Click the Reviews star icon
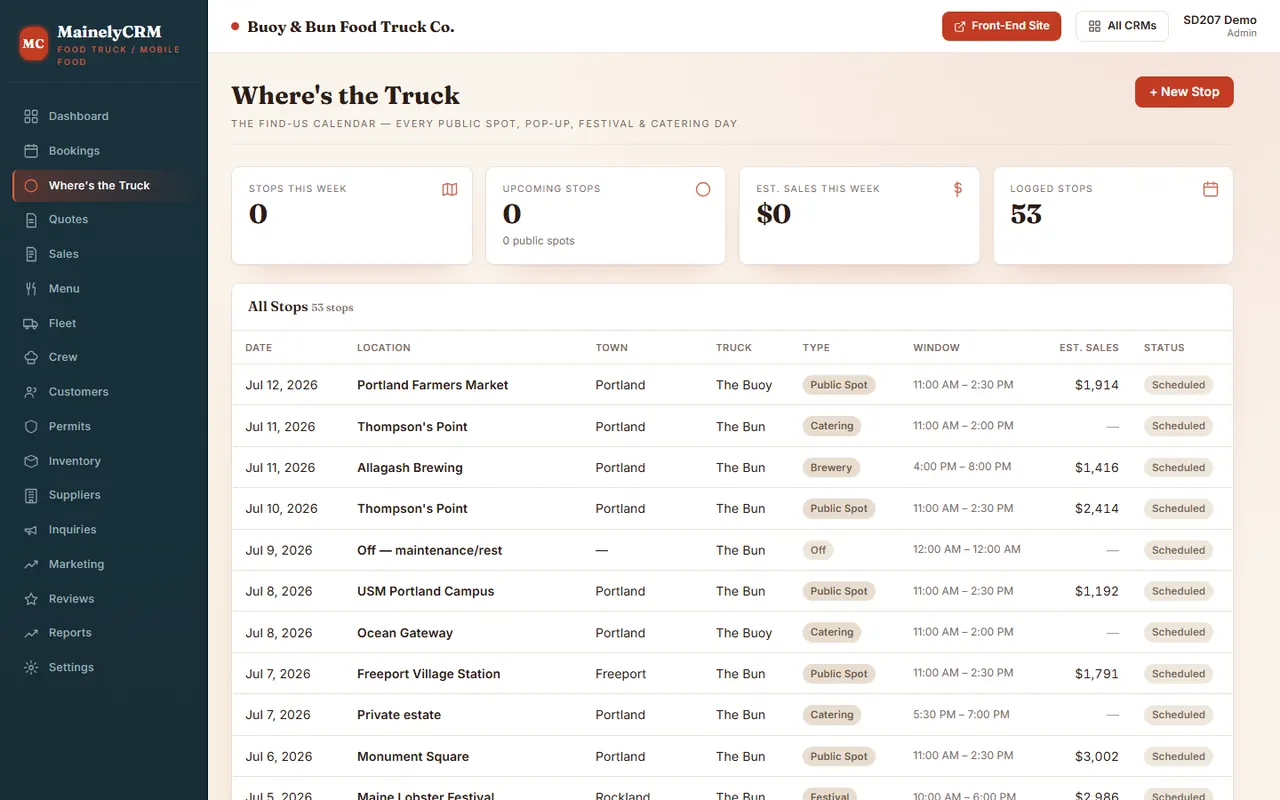 (x=31, y=599)
